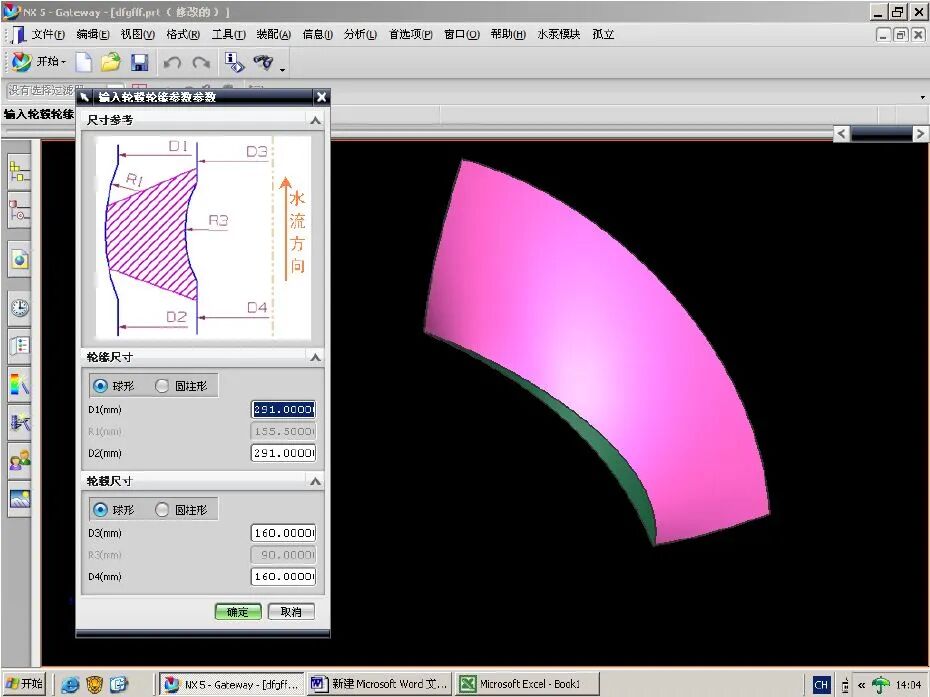Screen dimensions: 930x697
Task: Click the third quick launch icon with the blue arrow
Action: (119, 685)
